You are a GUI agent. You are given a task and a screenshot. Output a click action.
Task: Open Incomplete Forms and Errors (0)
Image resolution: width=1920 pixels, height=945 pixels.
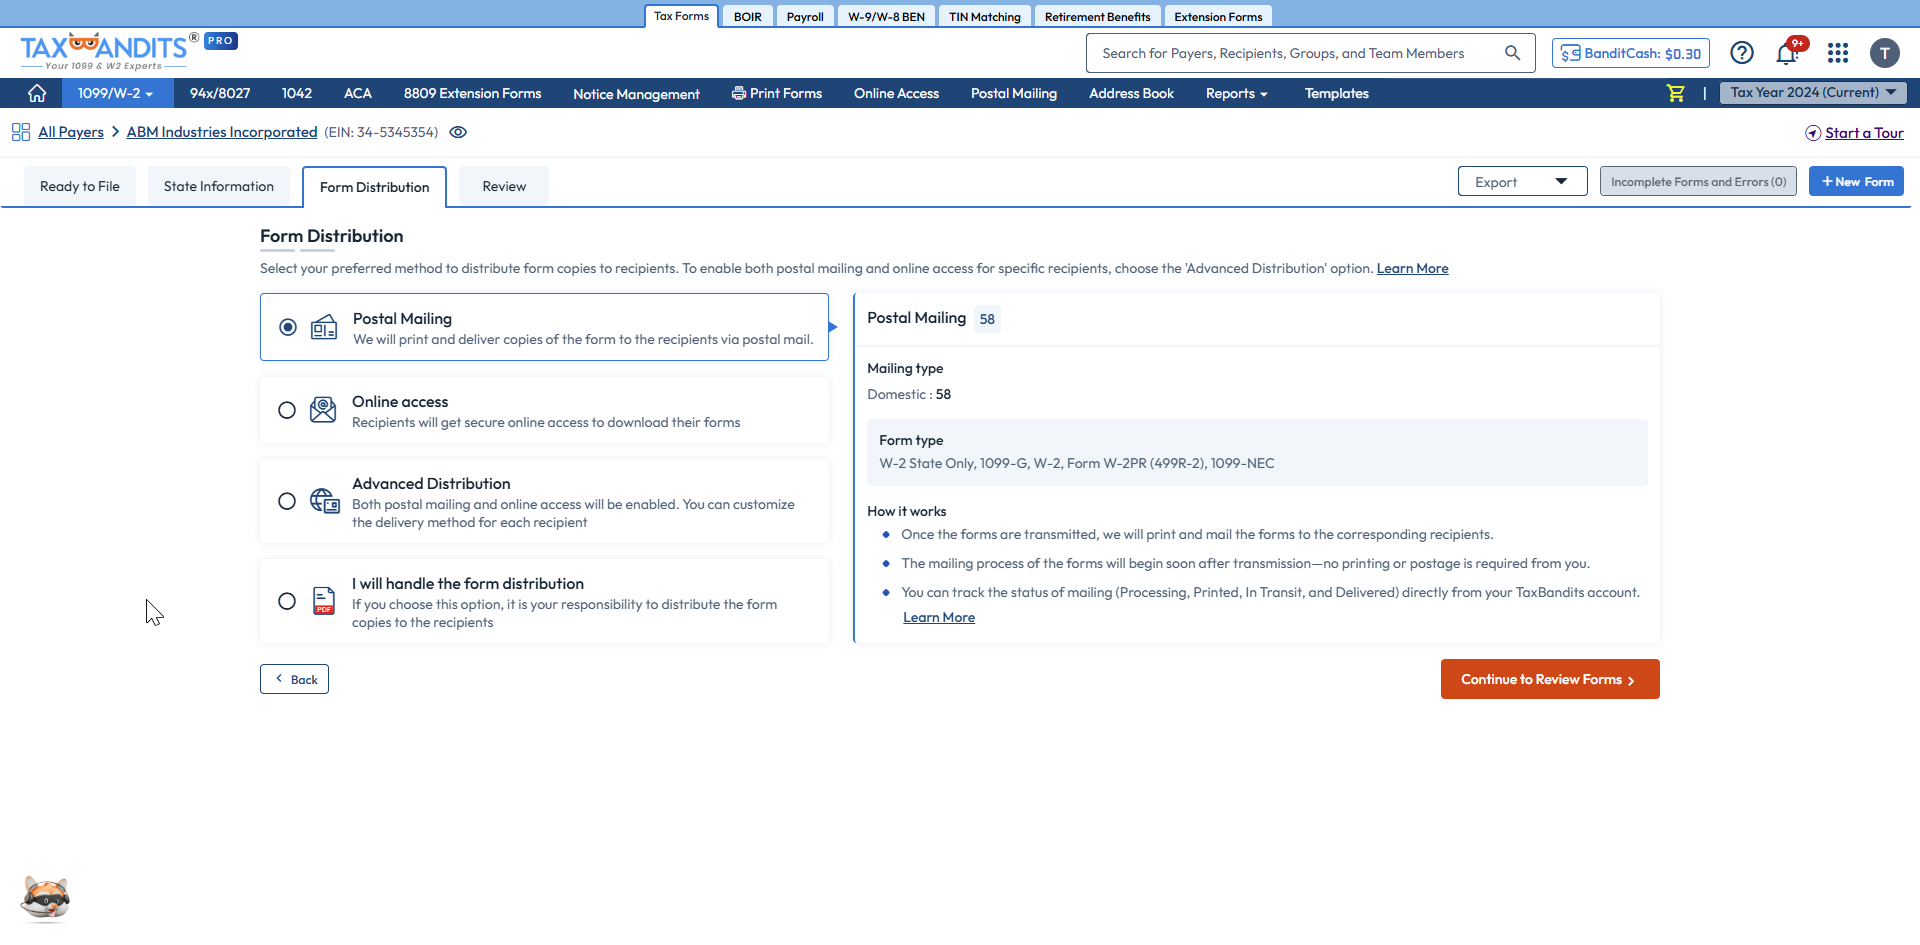1699,182
